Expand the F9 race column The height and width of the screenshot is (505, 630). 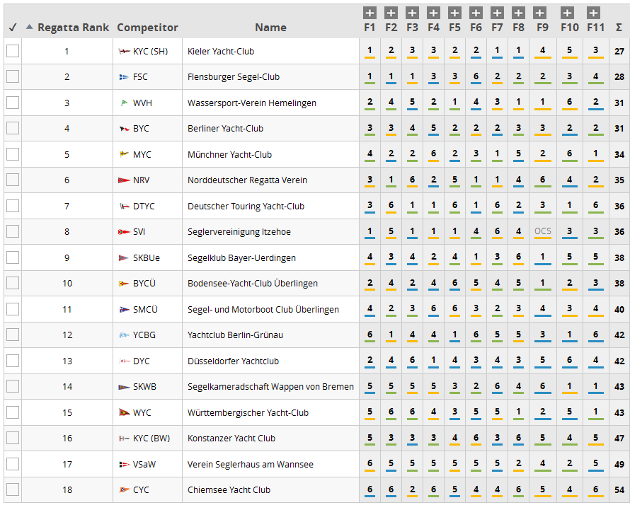coord(540,13)
